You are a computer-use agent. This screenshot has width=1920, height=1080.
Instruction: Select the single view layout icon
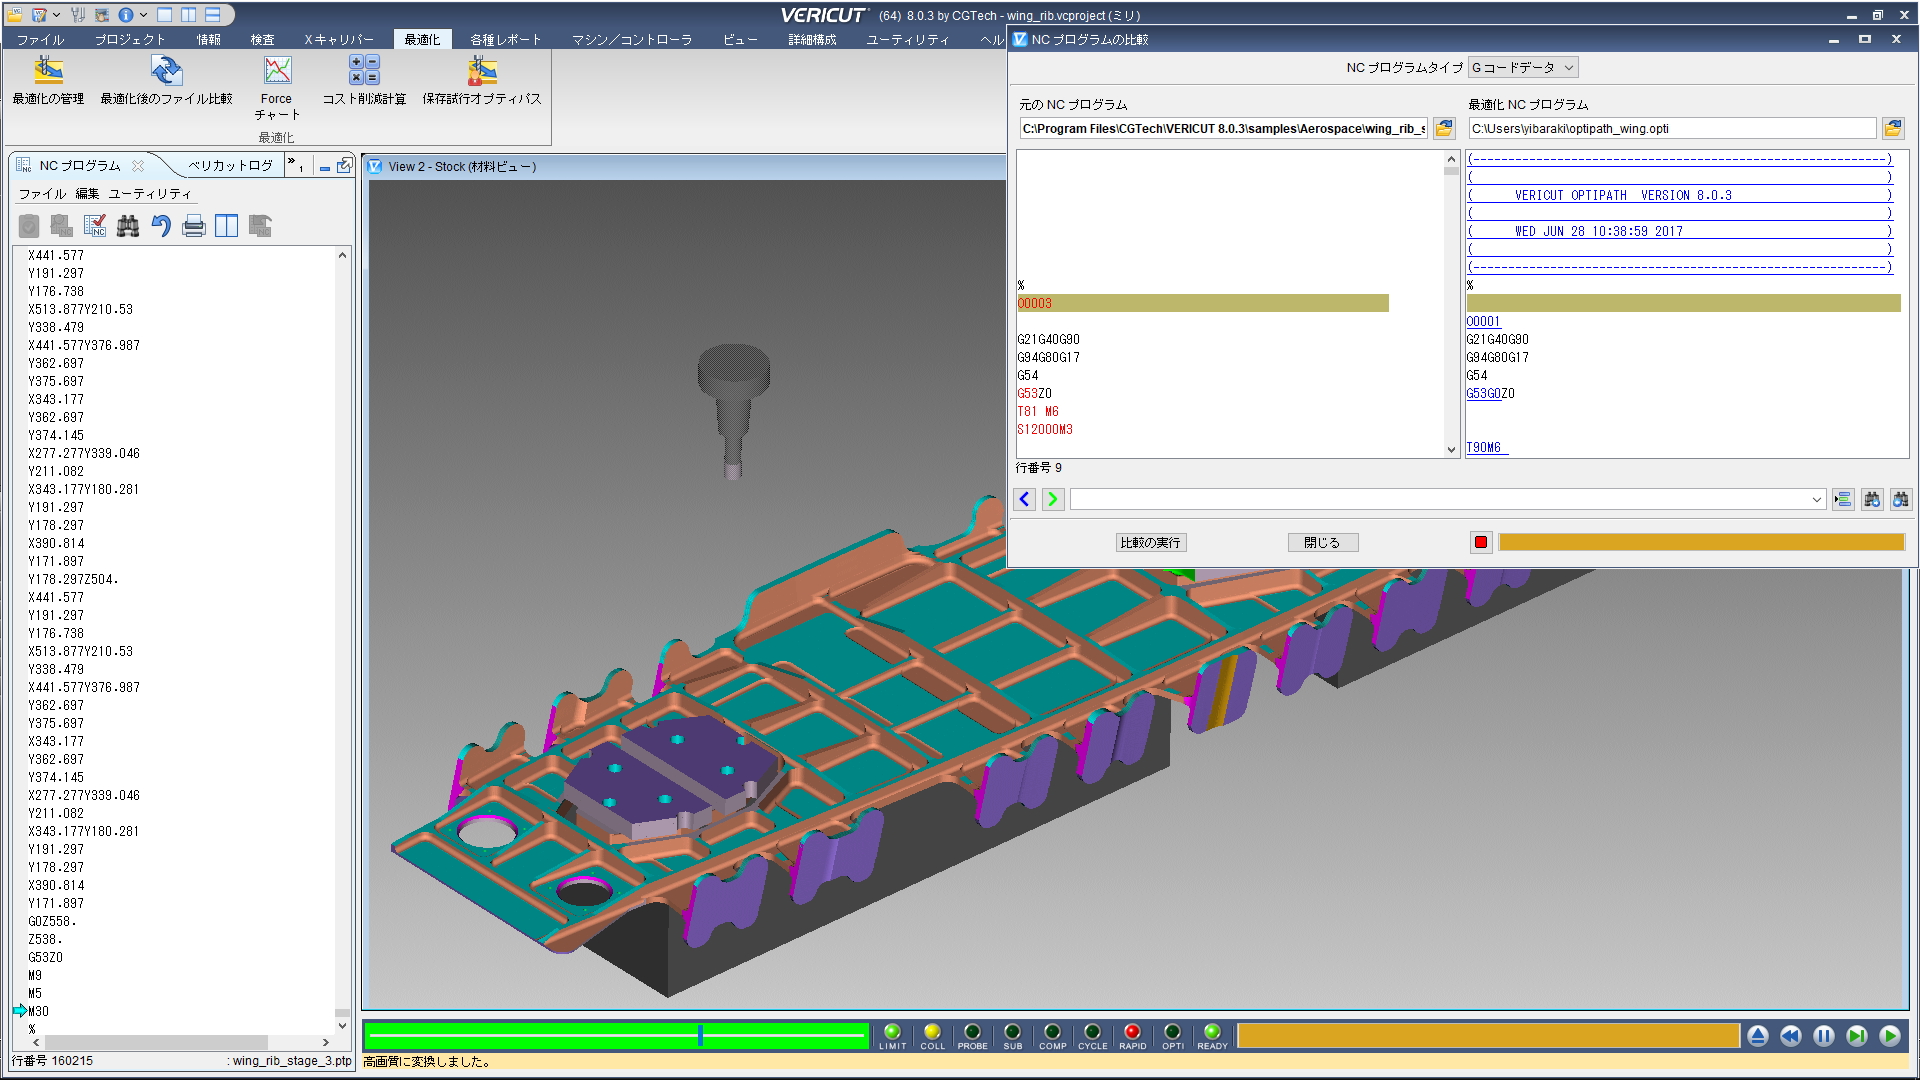tap(165, 15)
